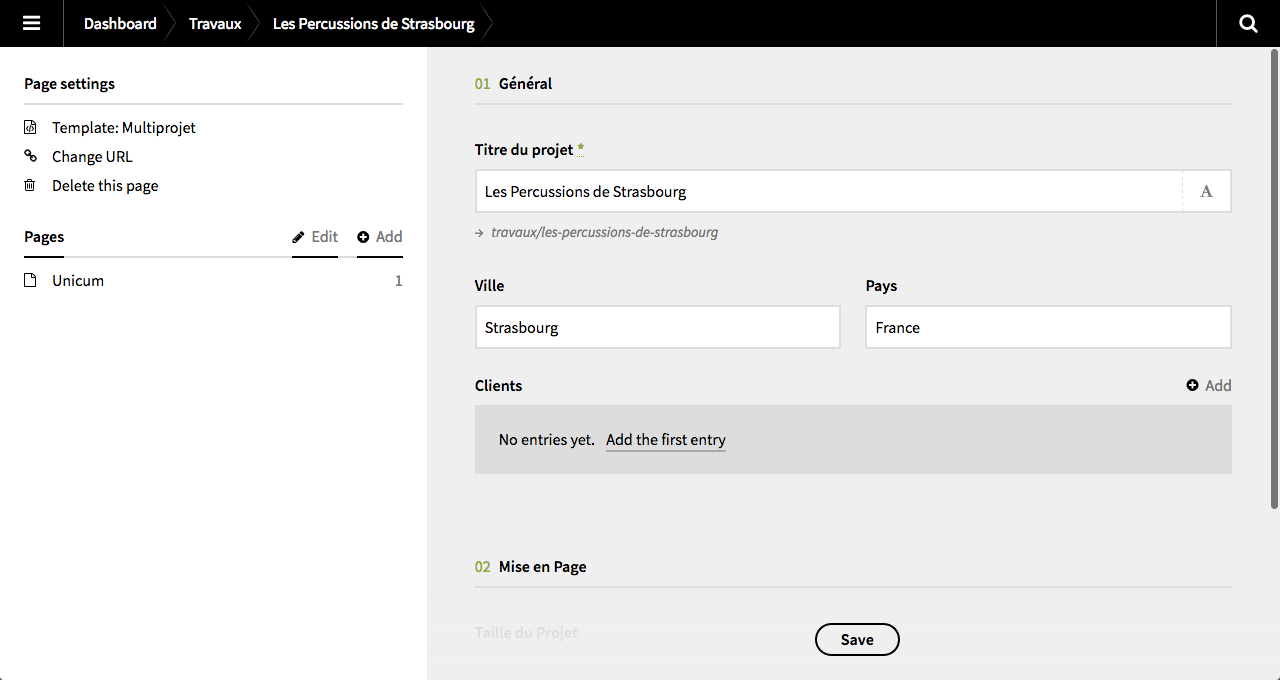This screenshot has width=1280, height=680.
Task: Open the Unicum subpage
Action: (78, 281)
